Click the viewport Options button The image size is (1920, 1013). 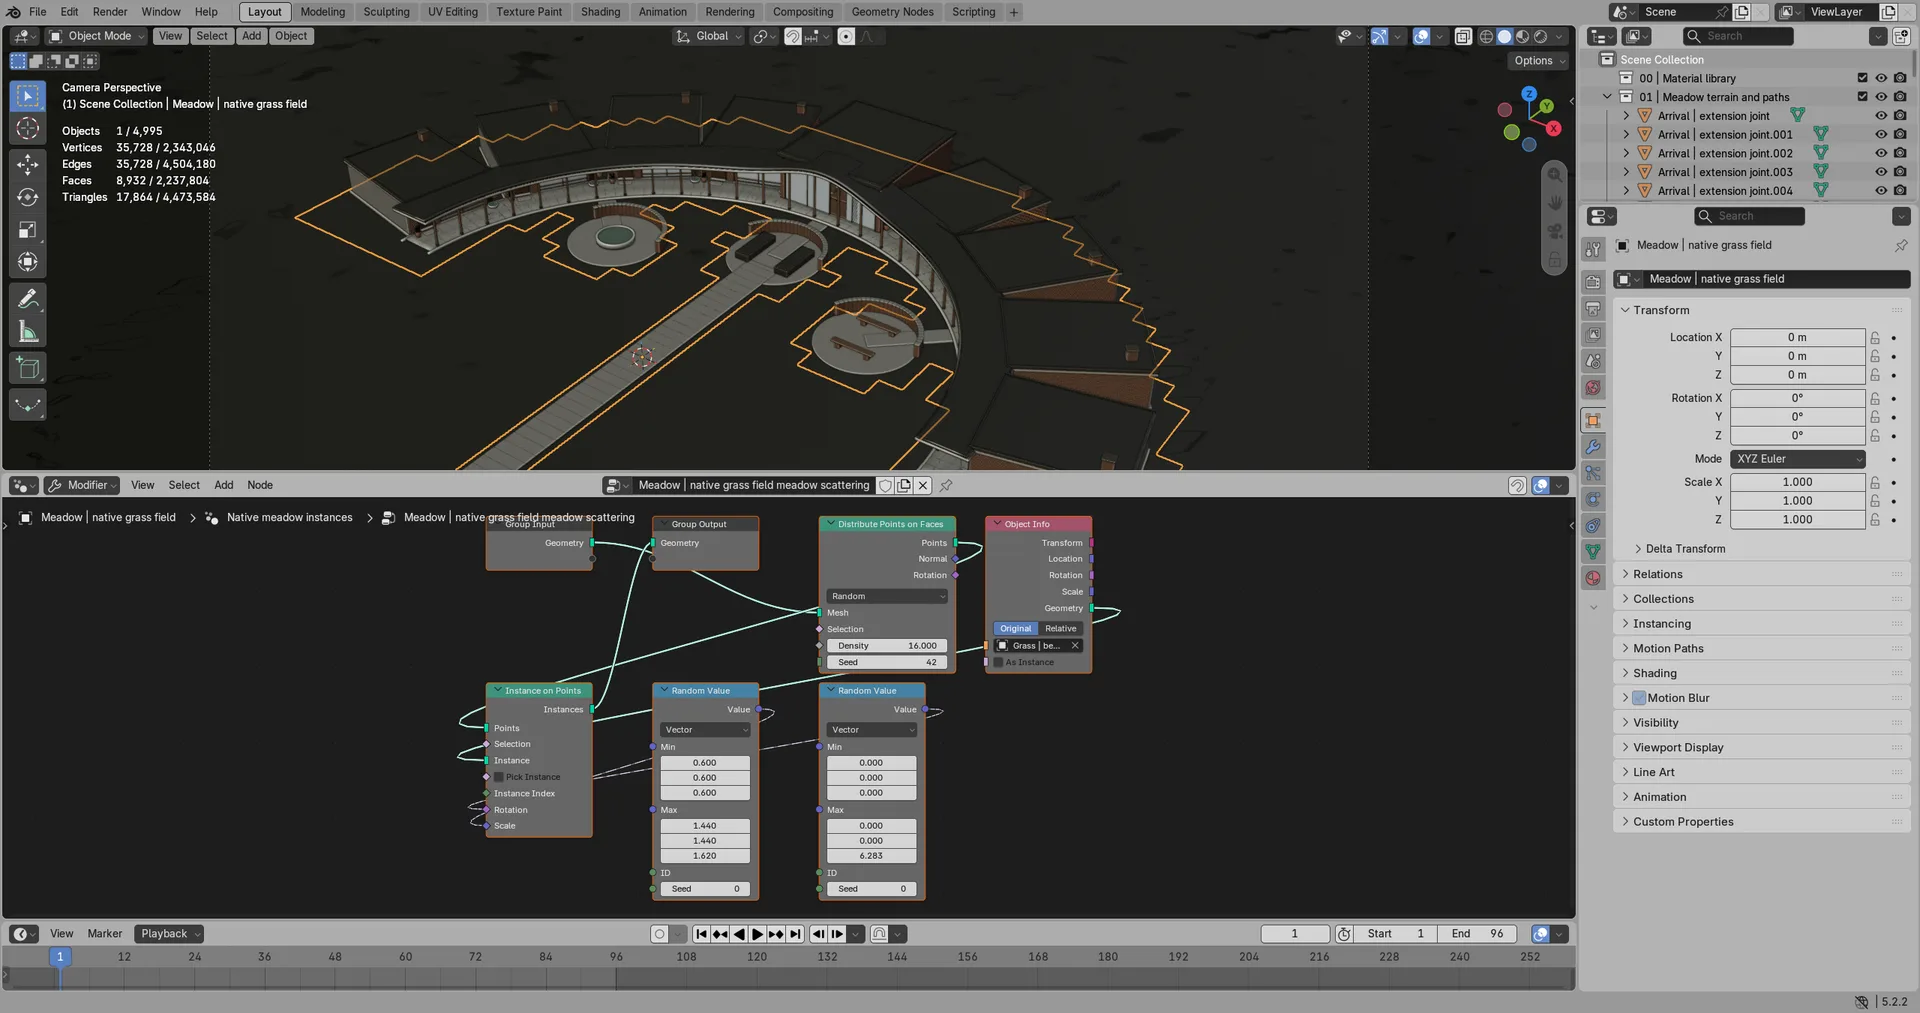pyautogui.click(x=1538, y=61)
